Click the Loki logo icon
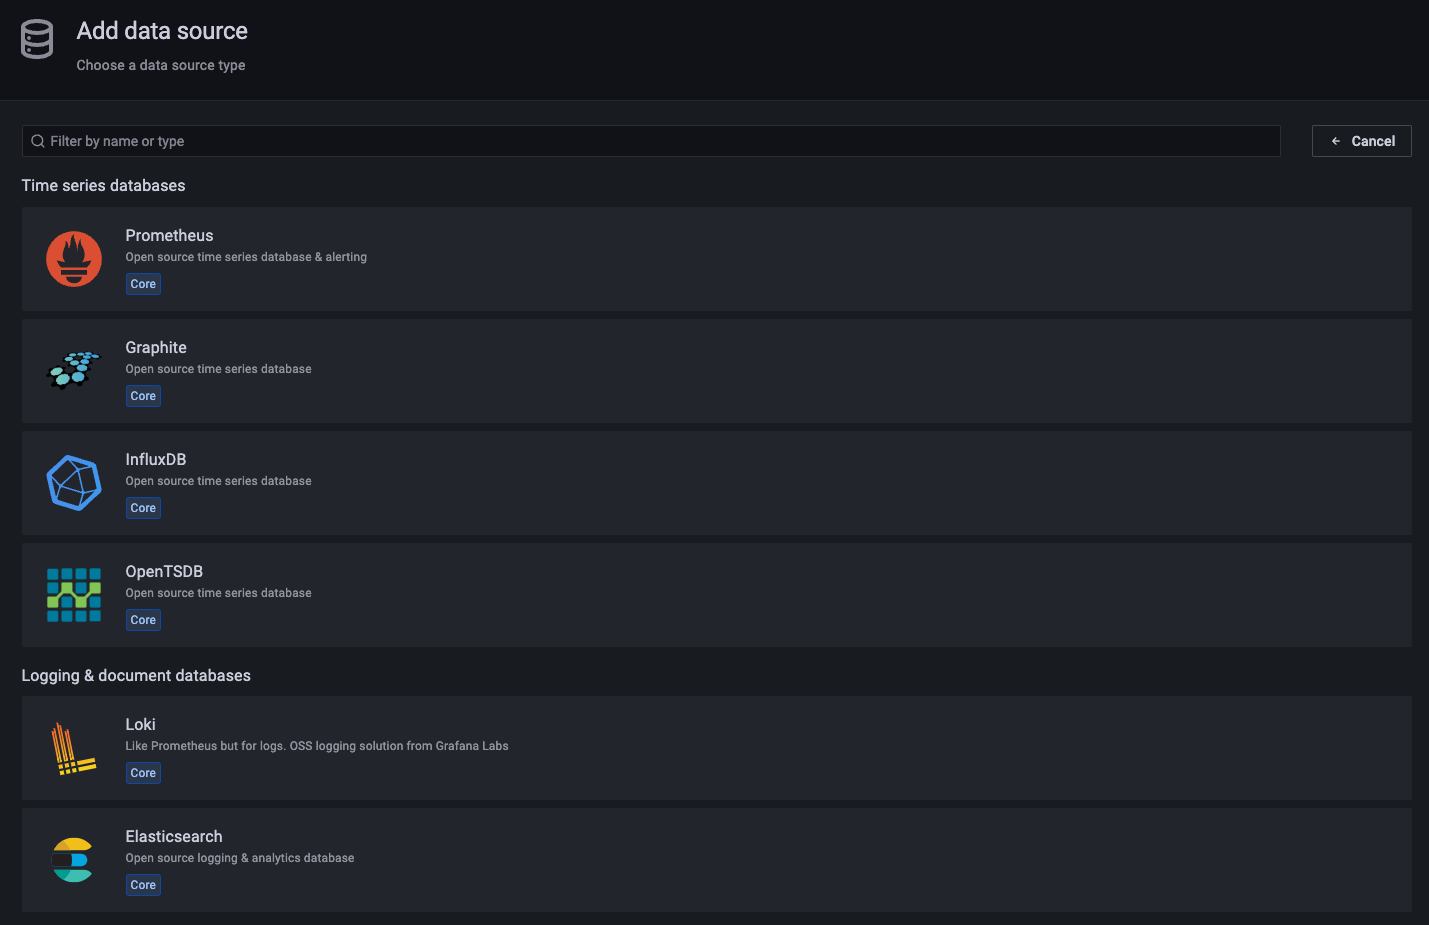Screen dimensions: 1429x925 coord(74,748)
